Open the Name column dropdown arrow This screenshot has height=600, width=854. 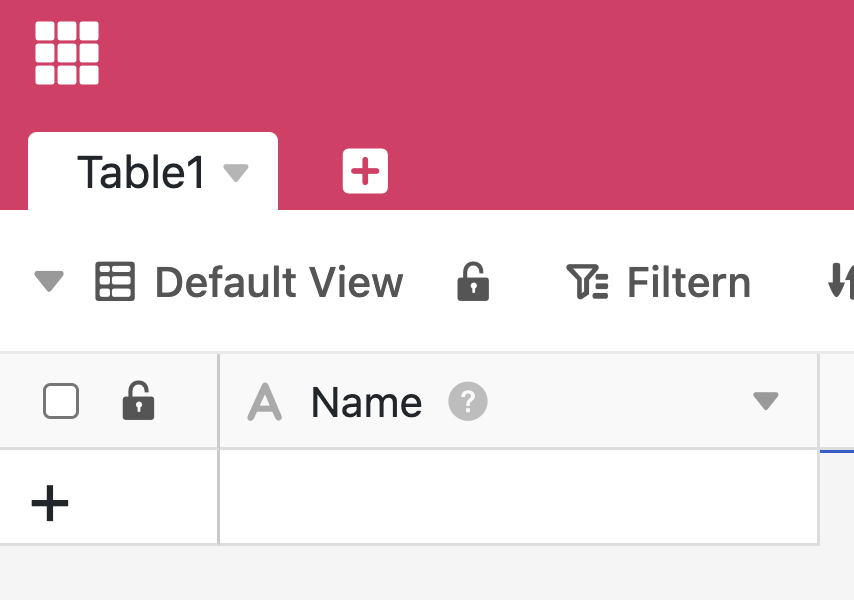click(765, 402)
